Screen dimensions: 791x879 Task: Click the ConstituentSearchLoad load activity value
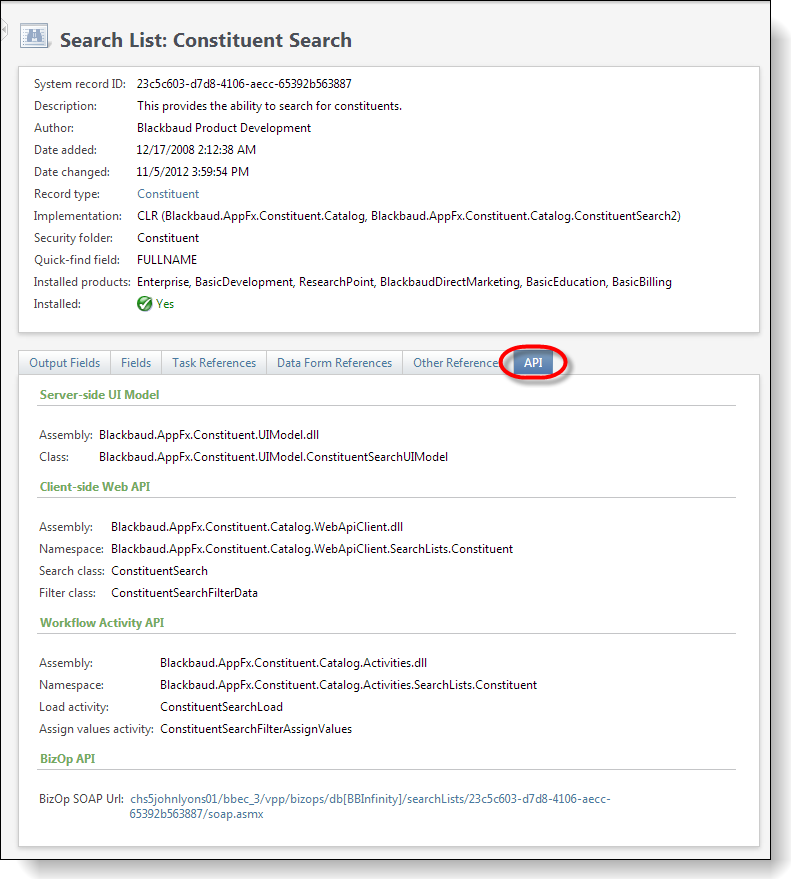point(221,707)
